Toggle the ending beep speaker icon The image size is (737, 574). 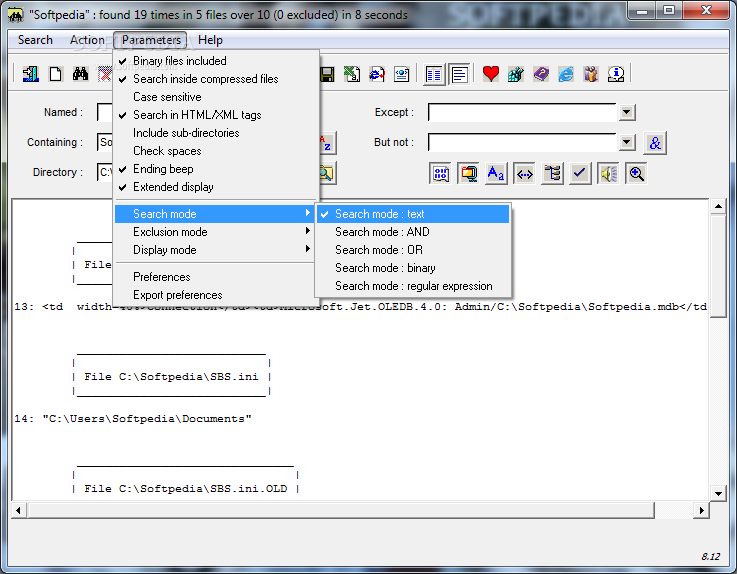(608, 173)
